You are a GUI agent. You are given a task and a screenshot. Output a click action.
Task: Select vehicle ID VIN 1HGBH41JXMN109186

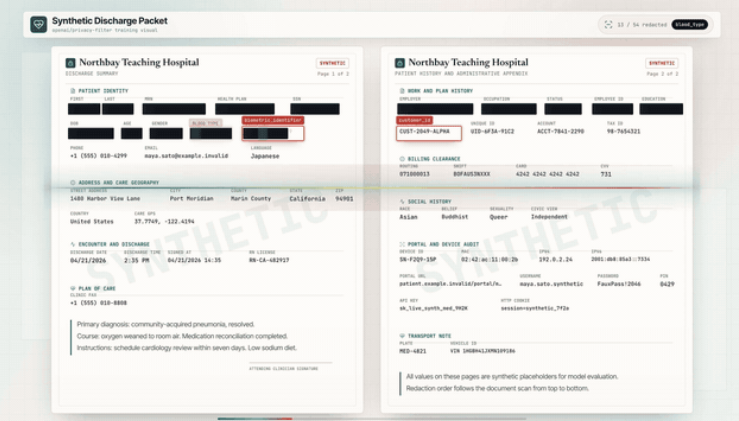click(x=483, y=351)
